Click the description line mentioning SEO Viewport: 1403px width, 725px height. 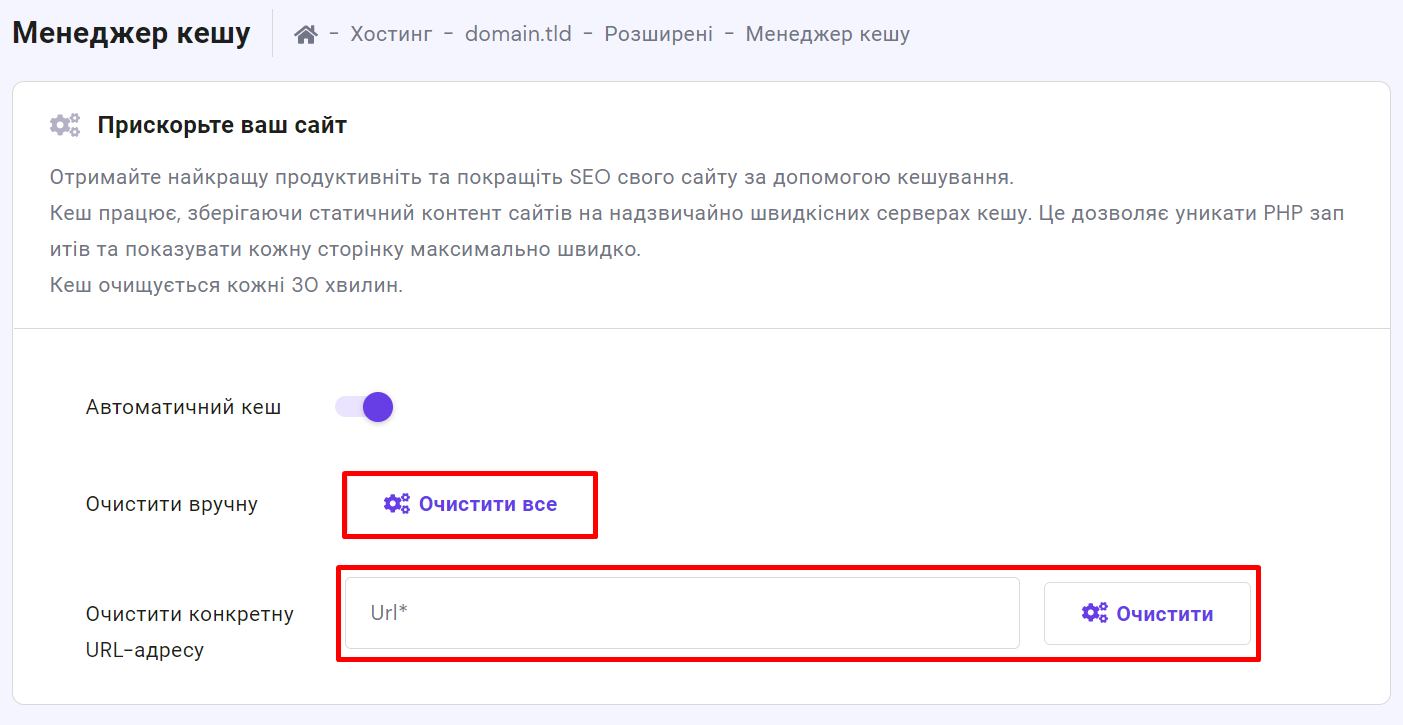click(x=531, y=178)
